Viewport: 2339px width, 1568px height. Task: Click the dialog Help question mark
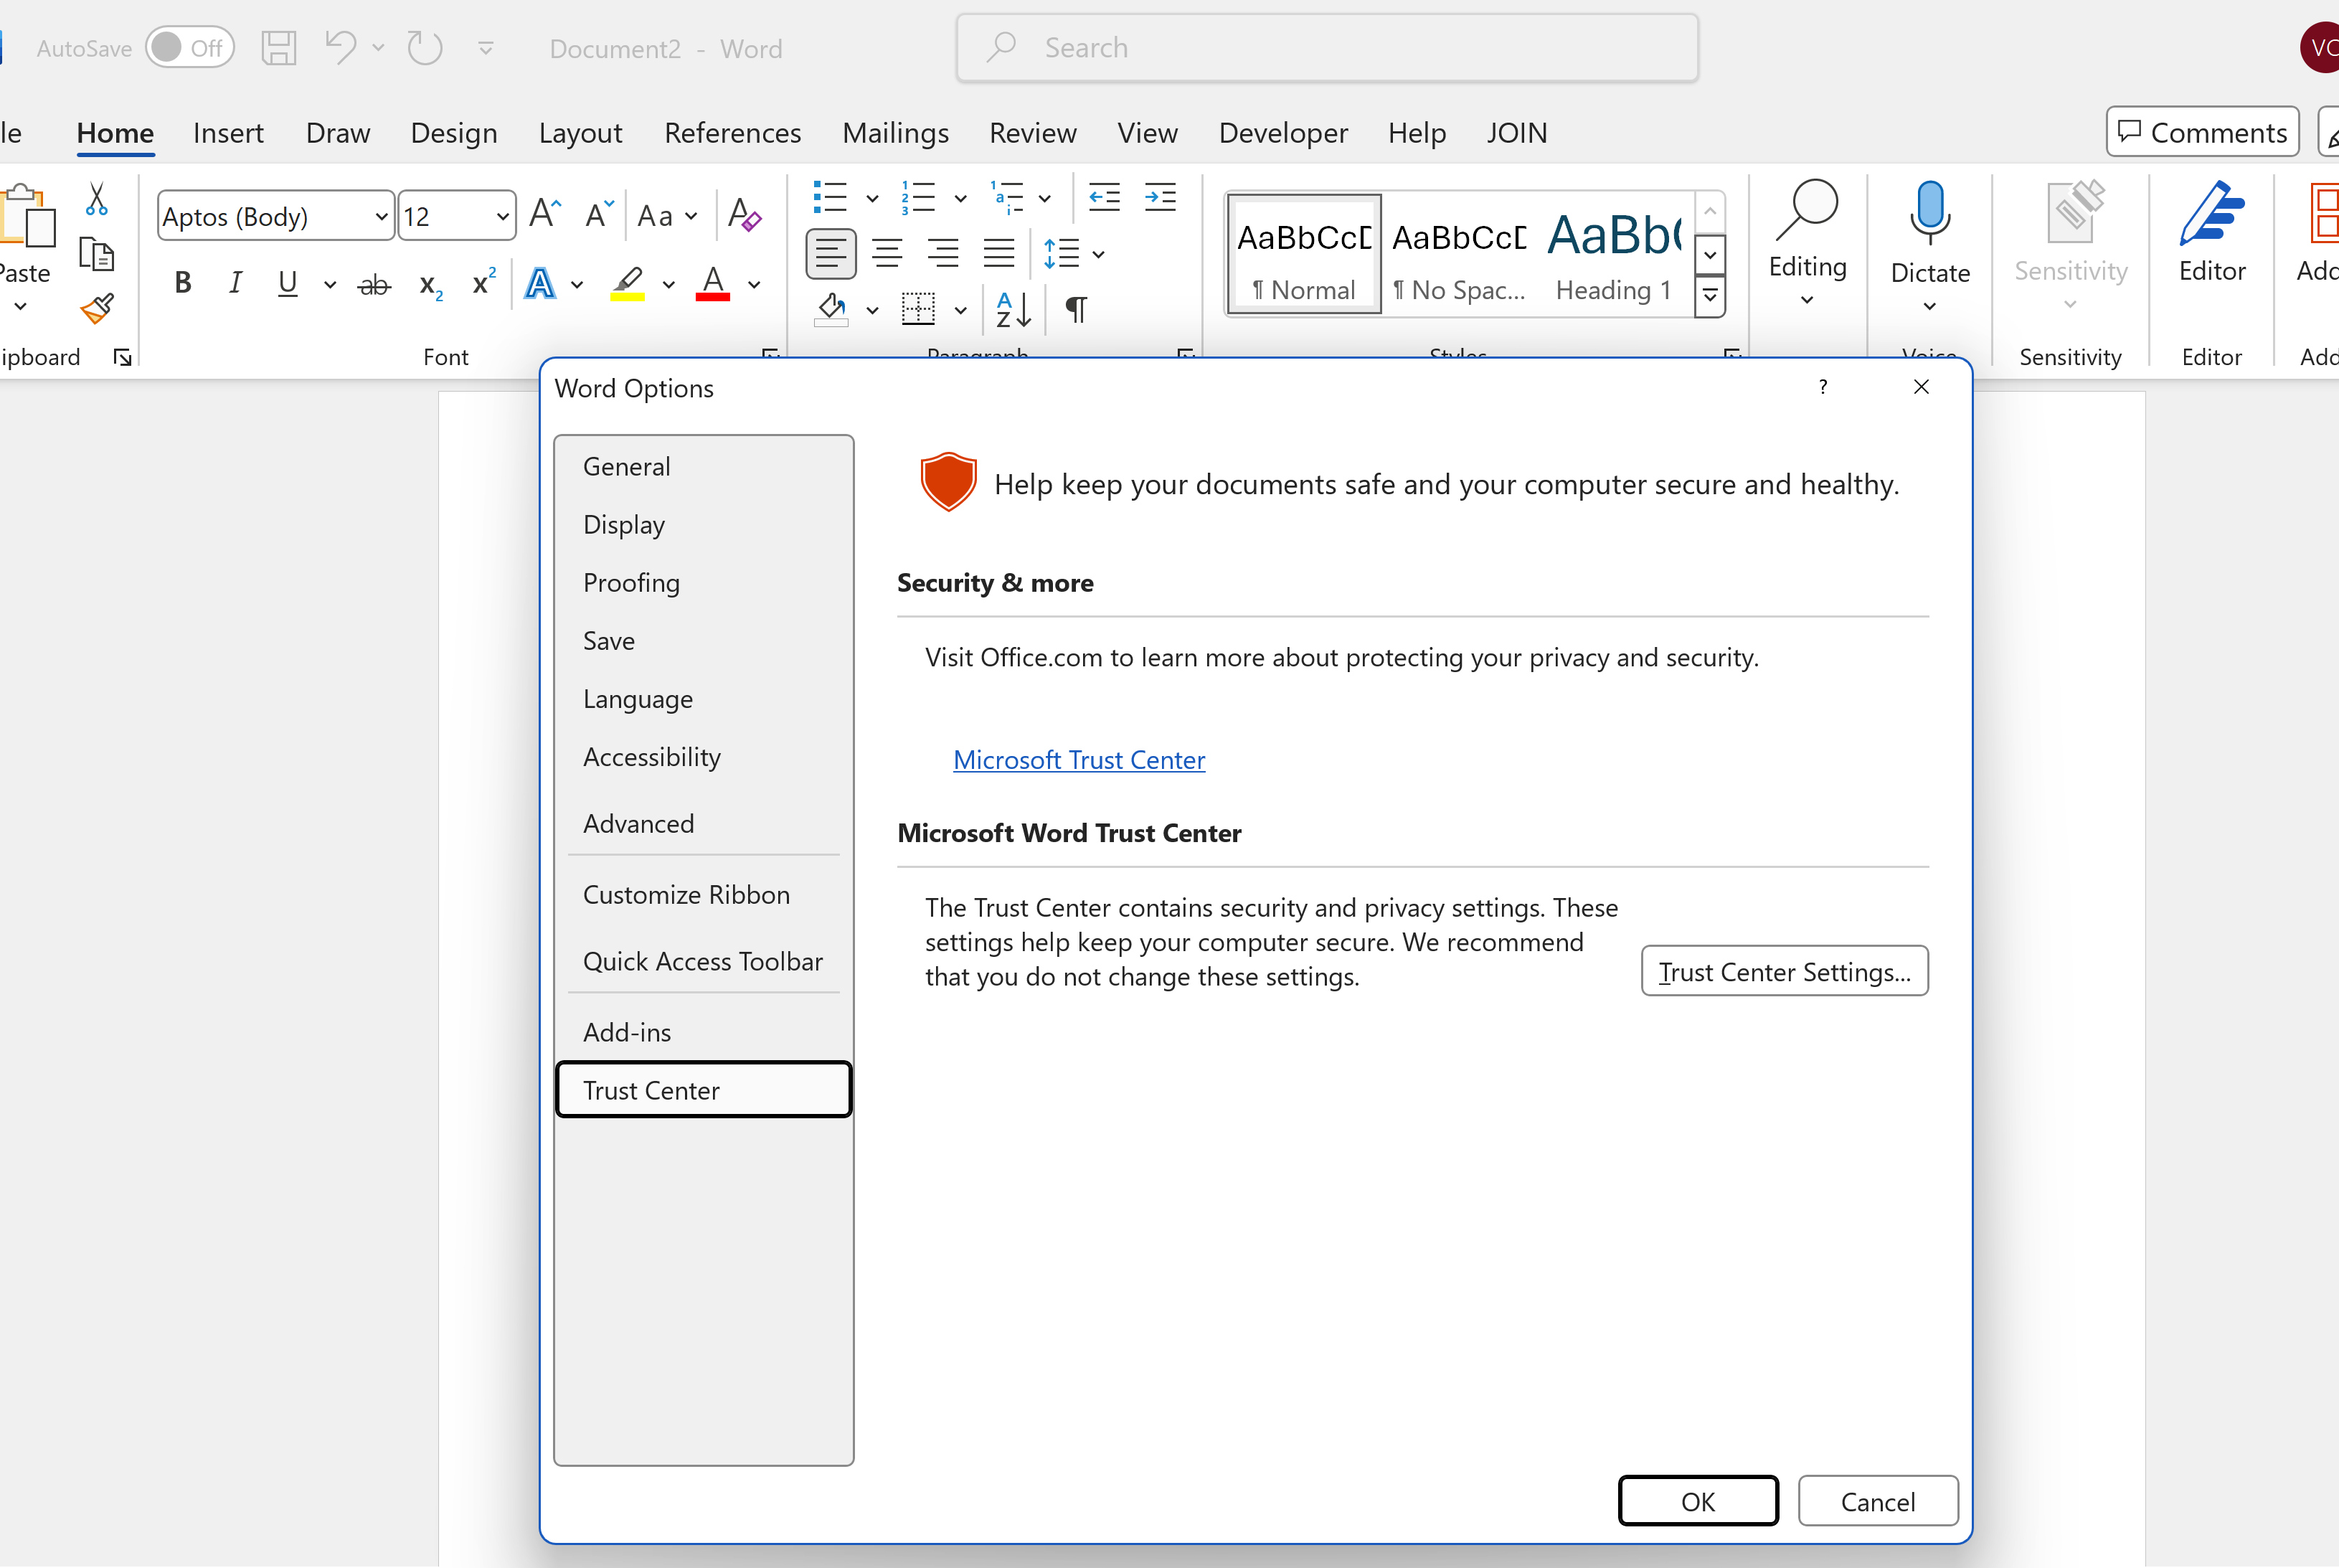tap(1823, 387)
